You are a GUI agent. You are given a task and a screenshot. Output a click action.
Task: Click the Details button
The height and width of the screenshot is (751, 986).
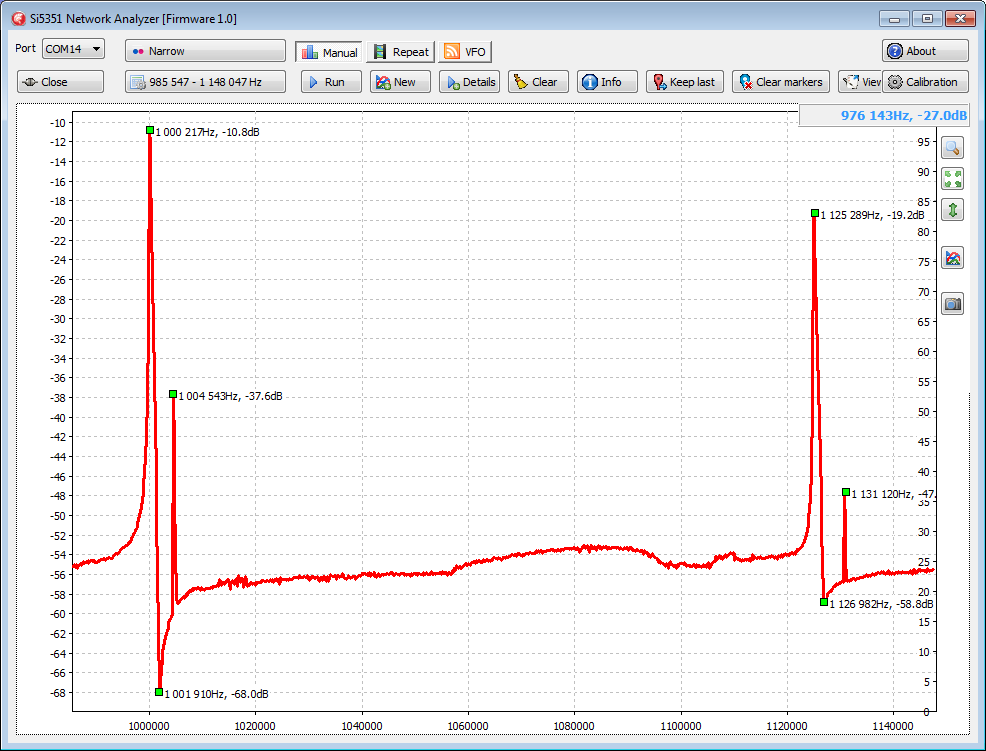[469, 82]
